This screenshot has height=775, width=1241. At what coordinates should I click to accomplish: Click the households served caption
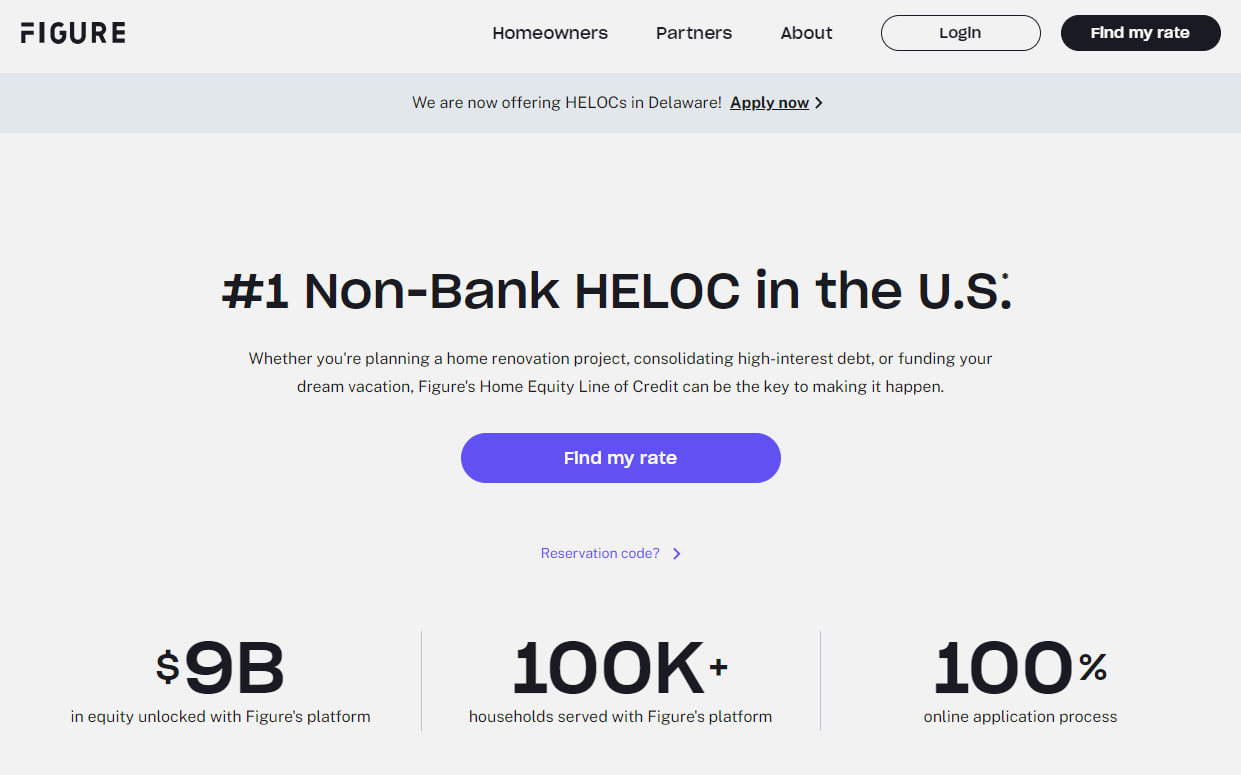[620, 717]
